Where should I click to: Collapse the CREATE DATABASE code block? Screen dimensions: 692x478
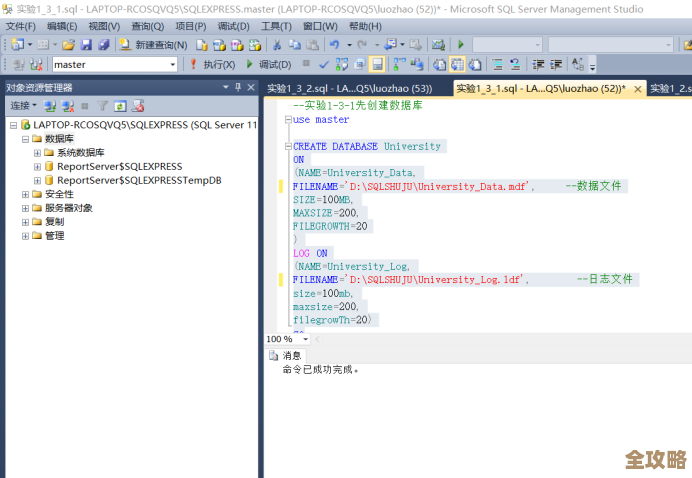pos(288,146)
